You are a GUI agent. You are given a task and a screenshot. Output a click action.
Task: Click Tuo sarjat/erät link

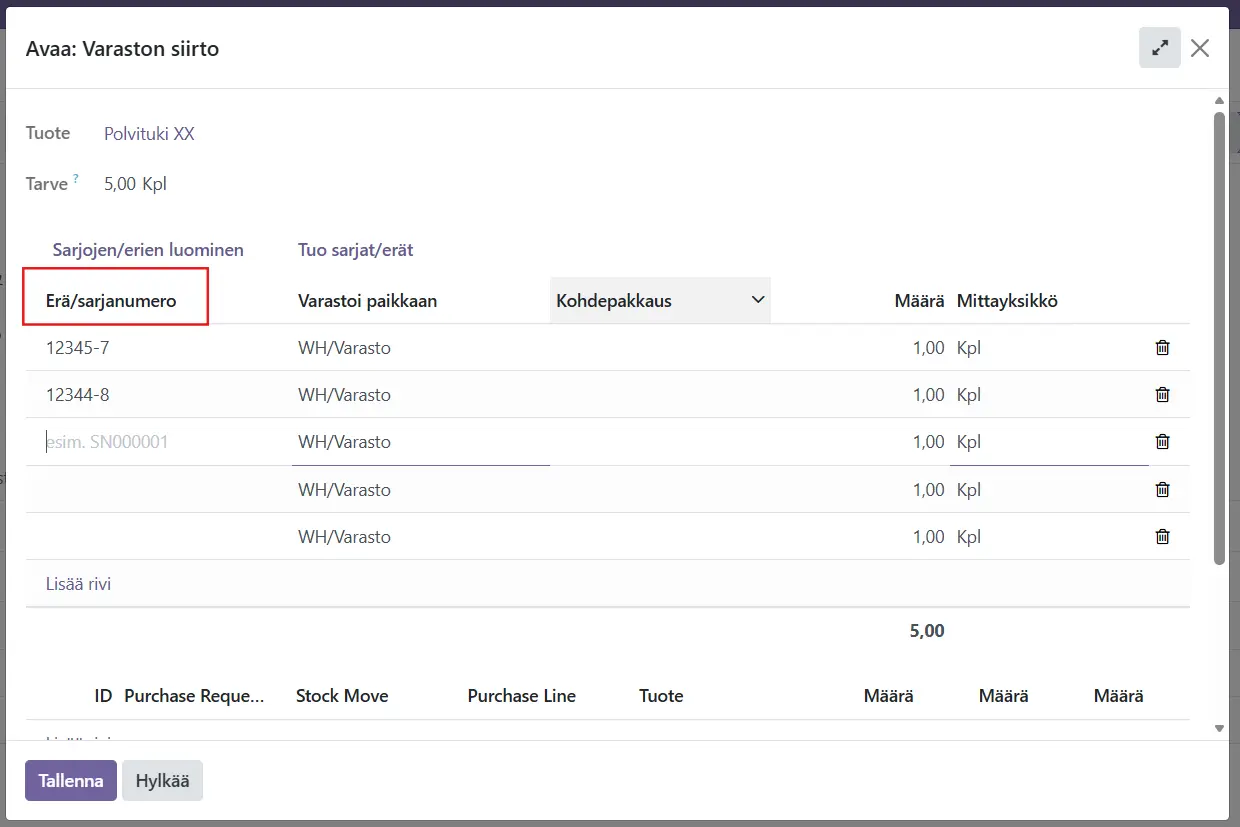point(355,250)
